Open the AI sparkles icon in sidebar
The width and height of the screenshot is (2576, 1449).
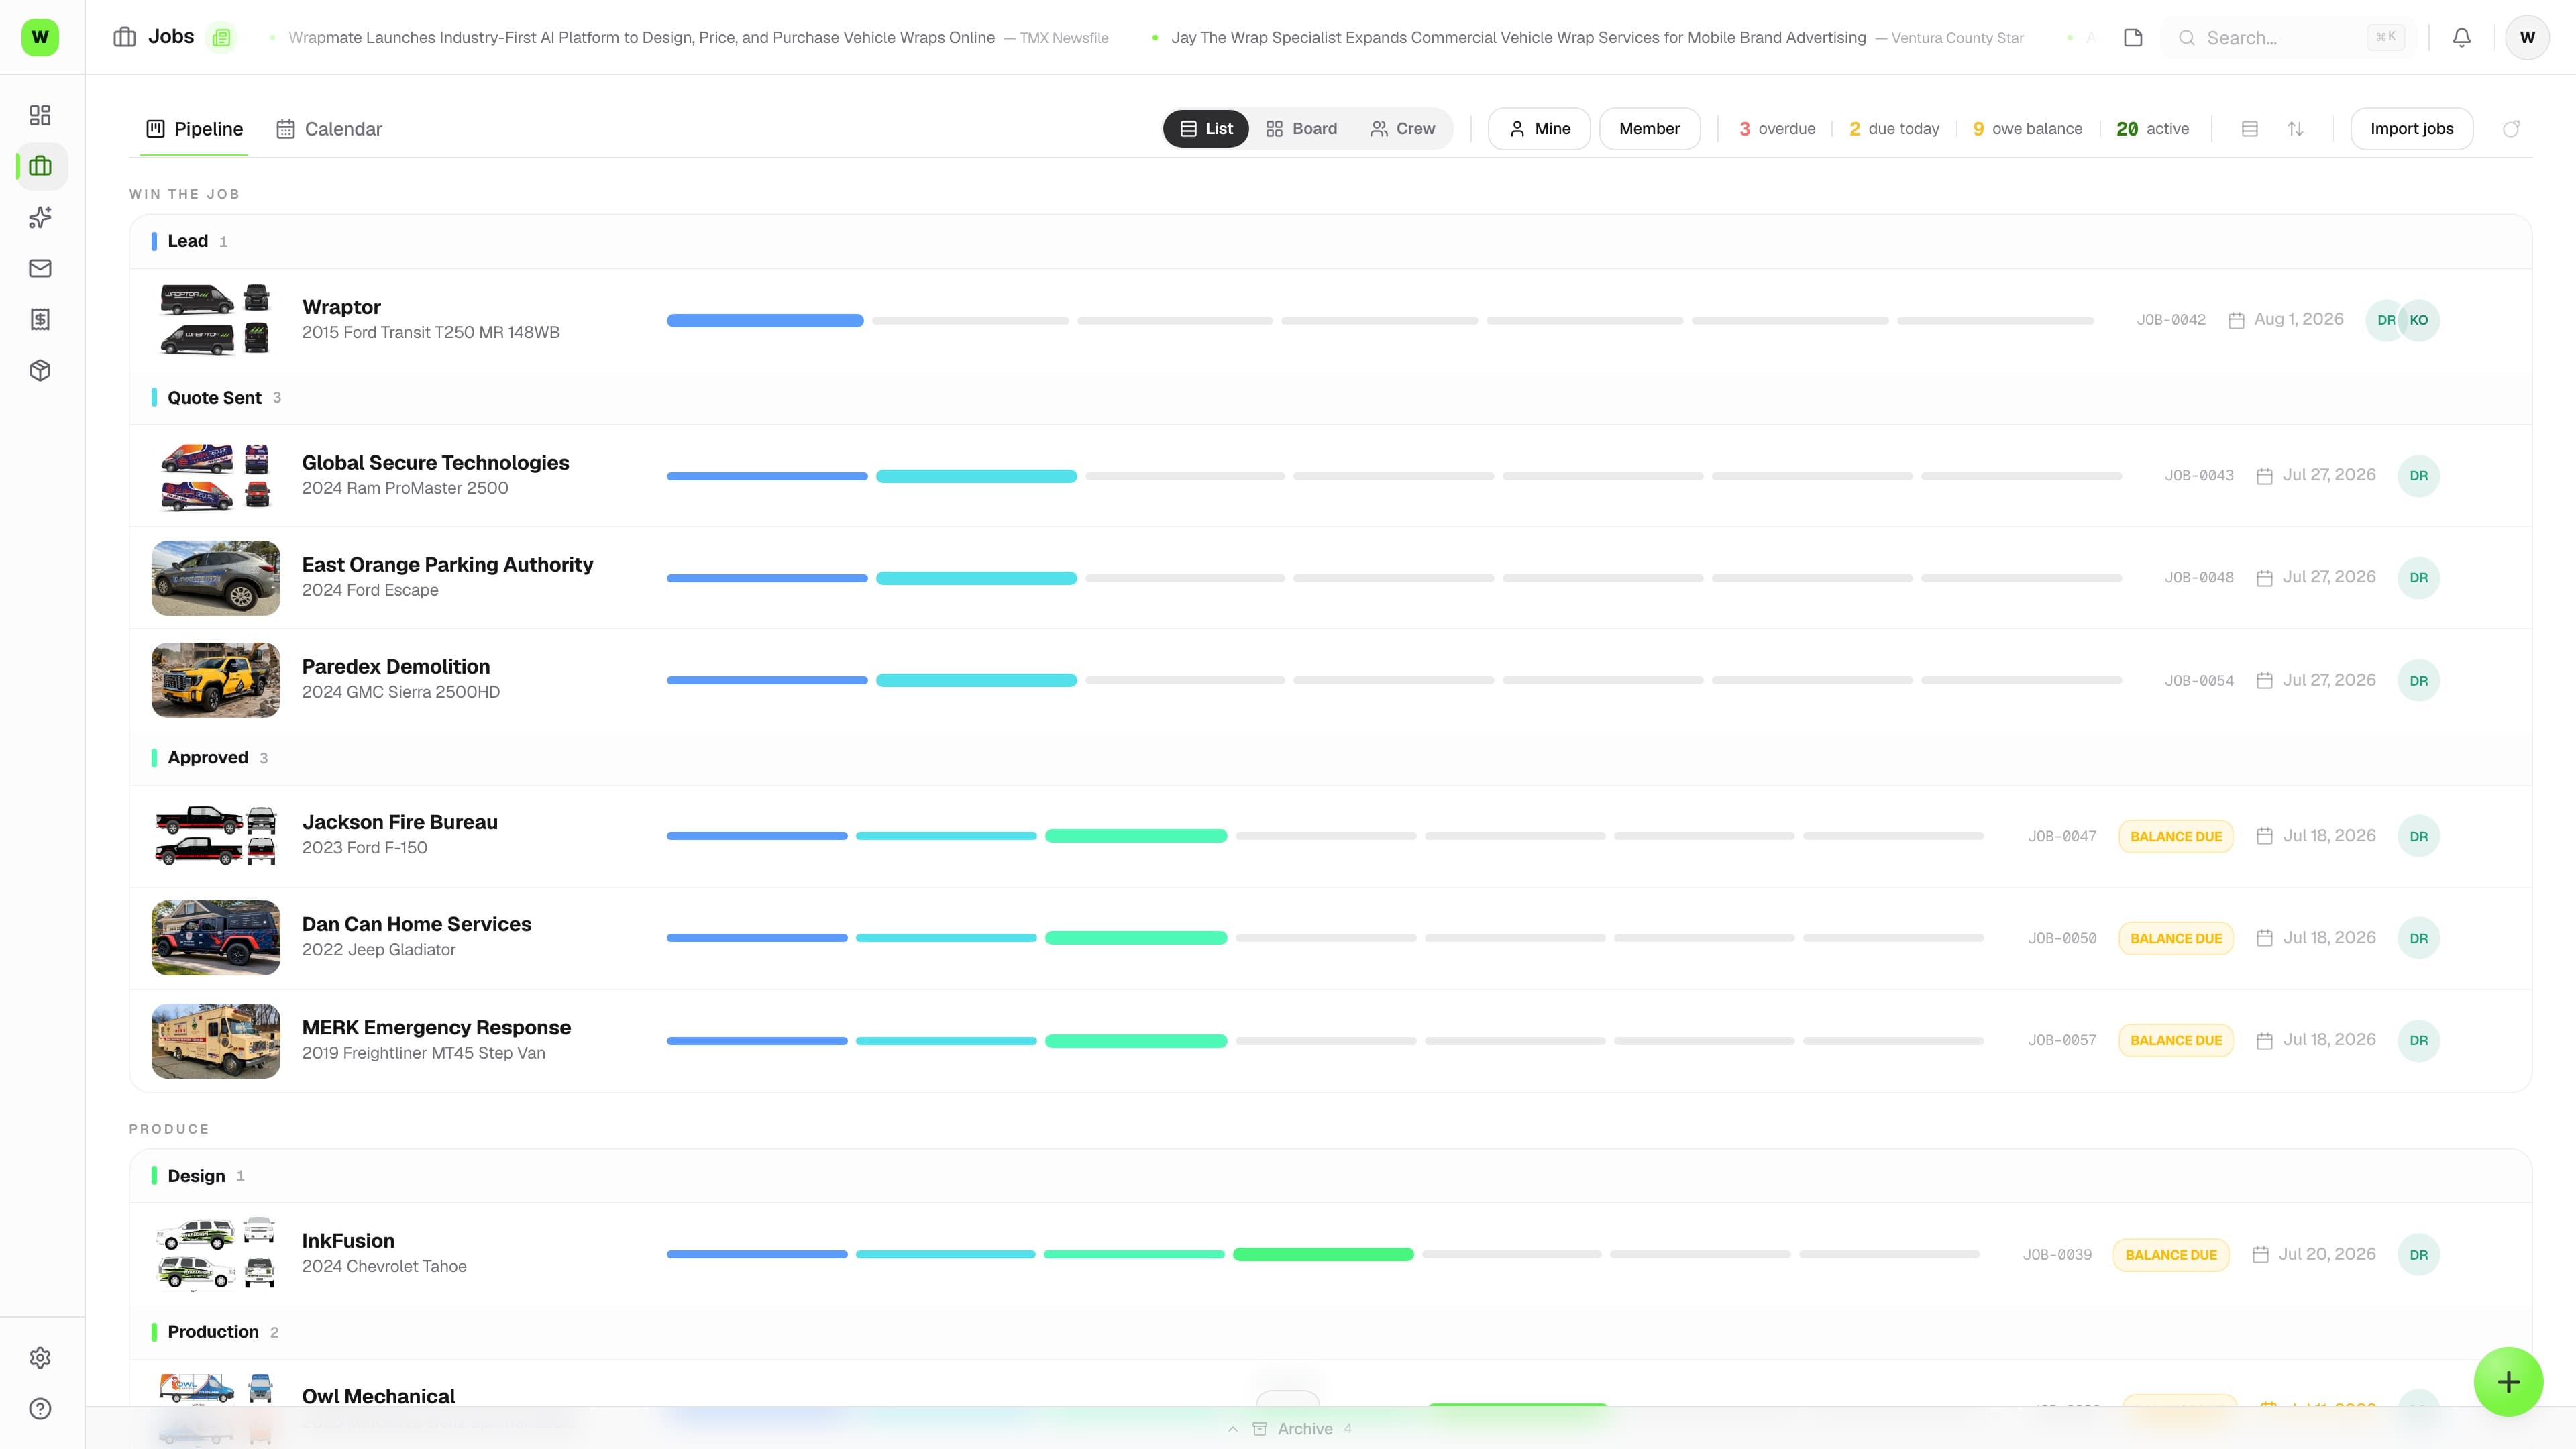[x=40, y=217]
